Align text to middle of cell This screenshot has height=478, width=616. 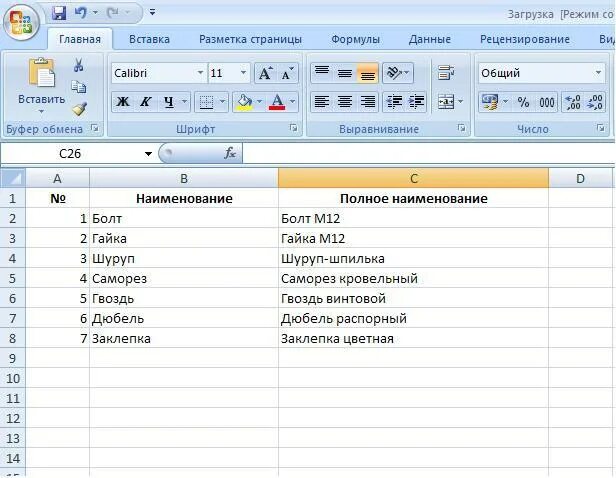click(345, 73)
